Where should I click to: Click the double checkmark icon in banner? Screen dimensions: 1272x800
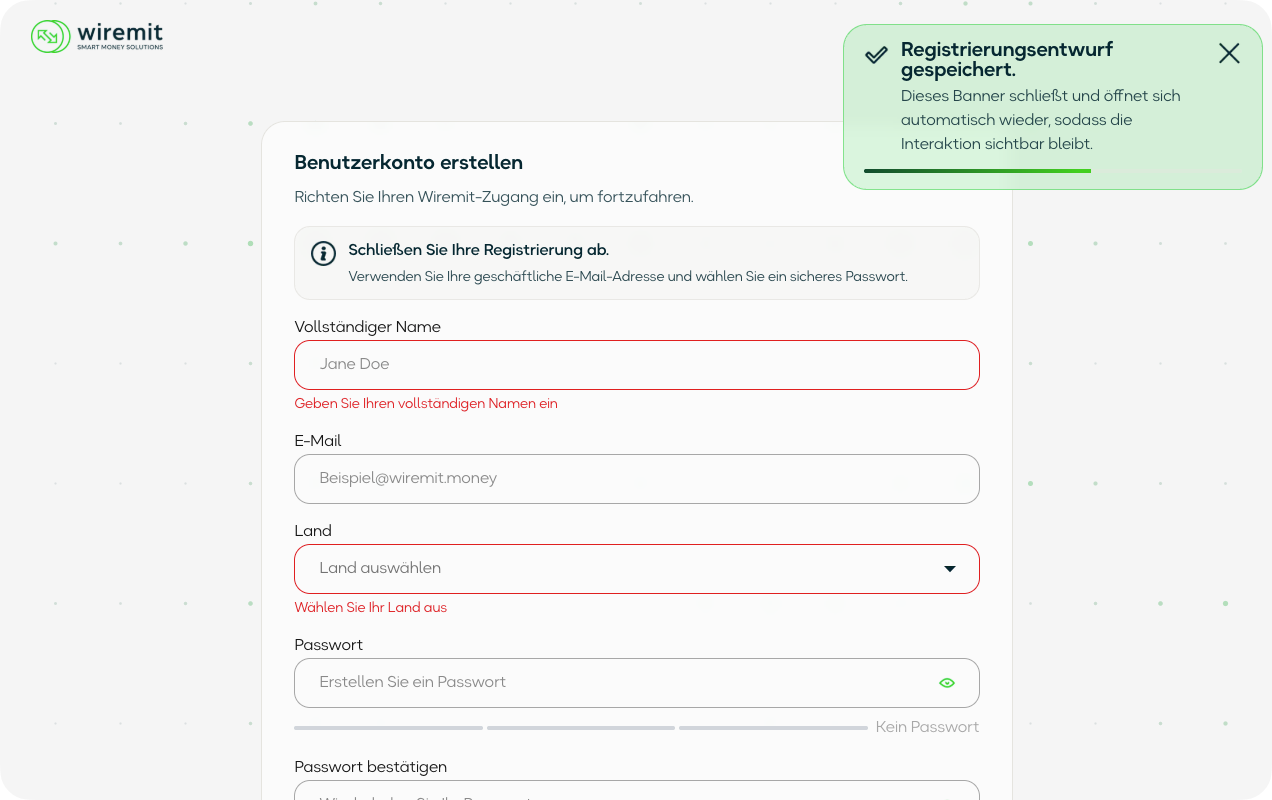[876, 54]
